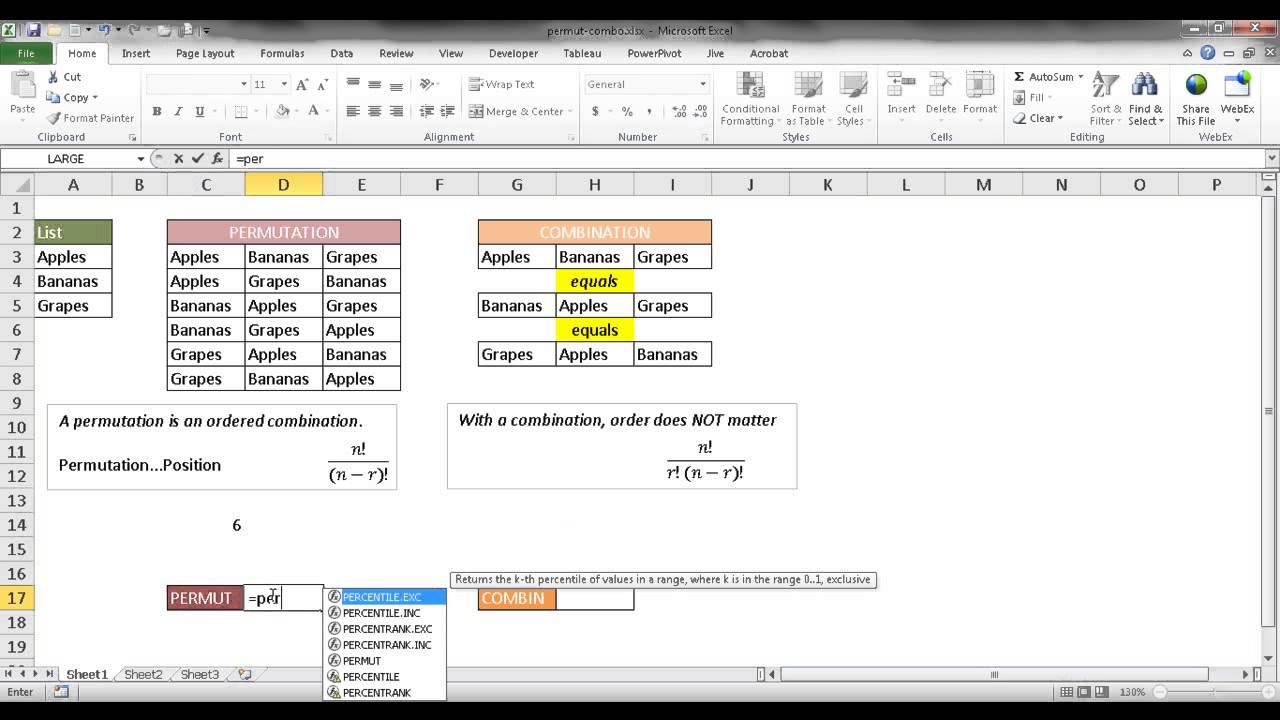The image size is (1280, 720).
Task: Toggle Italic formatting
Action: [x=179, y=112]
